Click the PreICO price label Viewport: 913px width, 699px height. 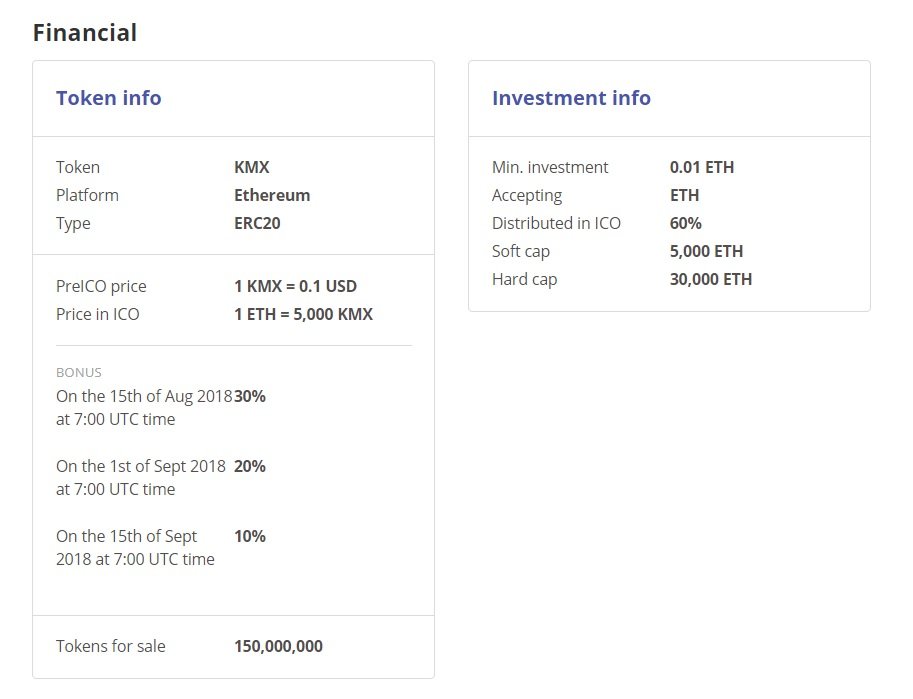[x=101, y=286]
